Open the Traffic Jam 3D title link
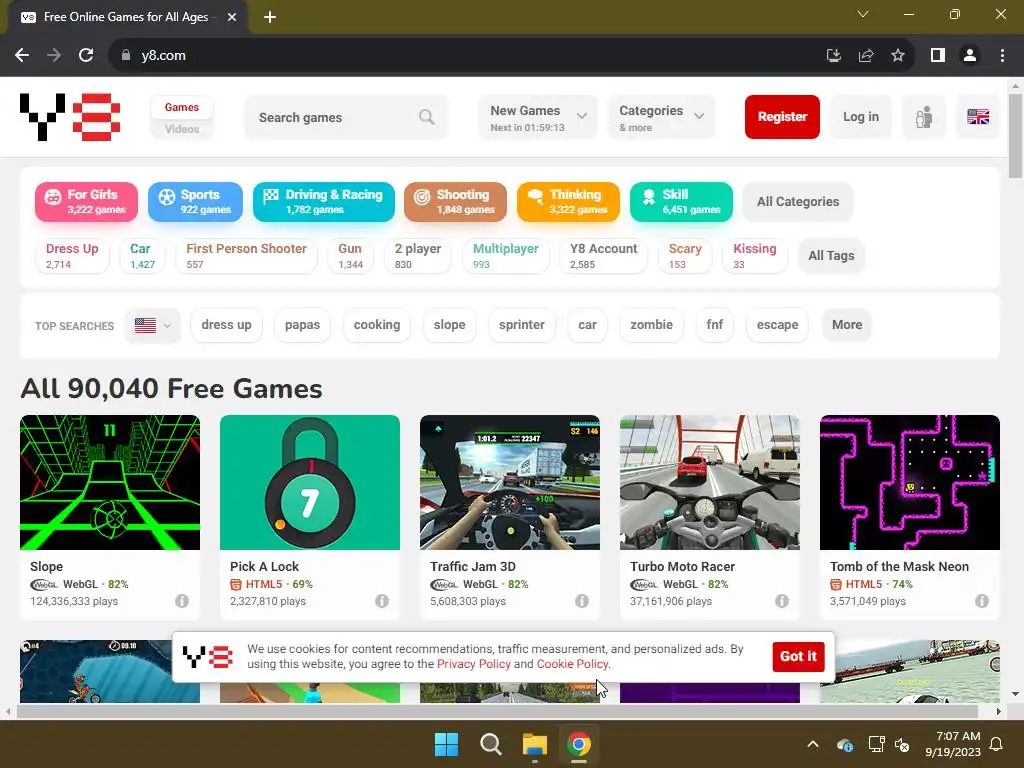Image resolution: width=1024 pixels, height=768 pixels. [473, 566]
